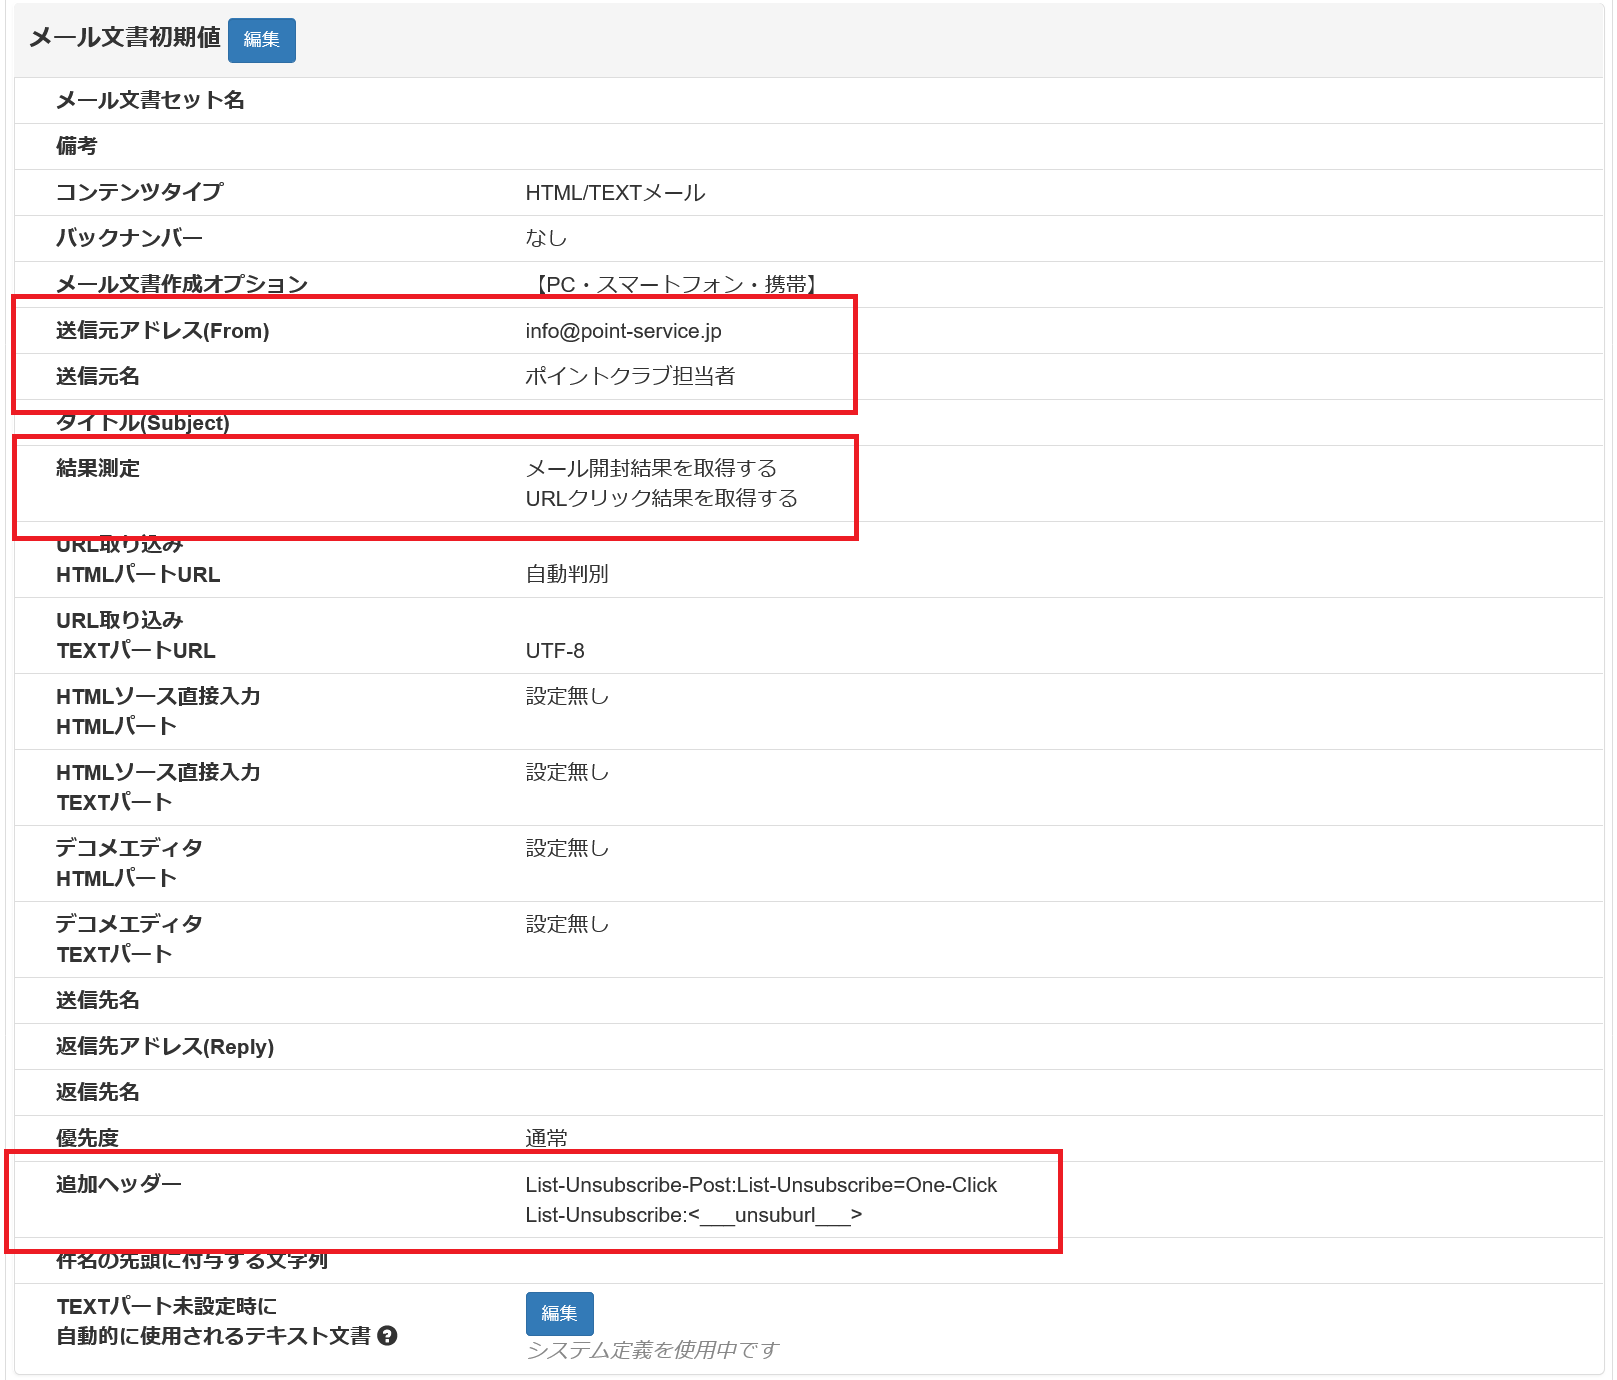Click the info@point-service.jp address value

pyautogui.click(x=625, y=331)
